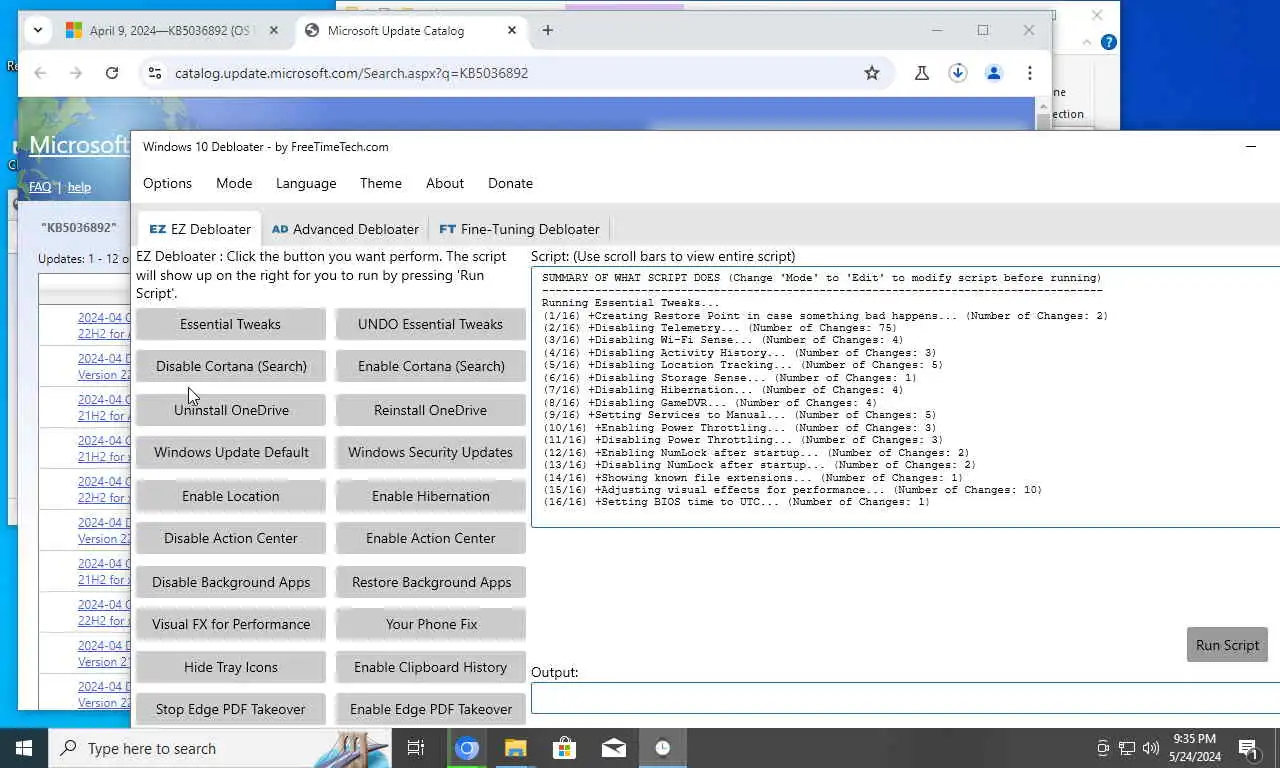1280x768 pixels.
Task: Click inside the Output text box
Action: (905, 698)
